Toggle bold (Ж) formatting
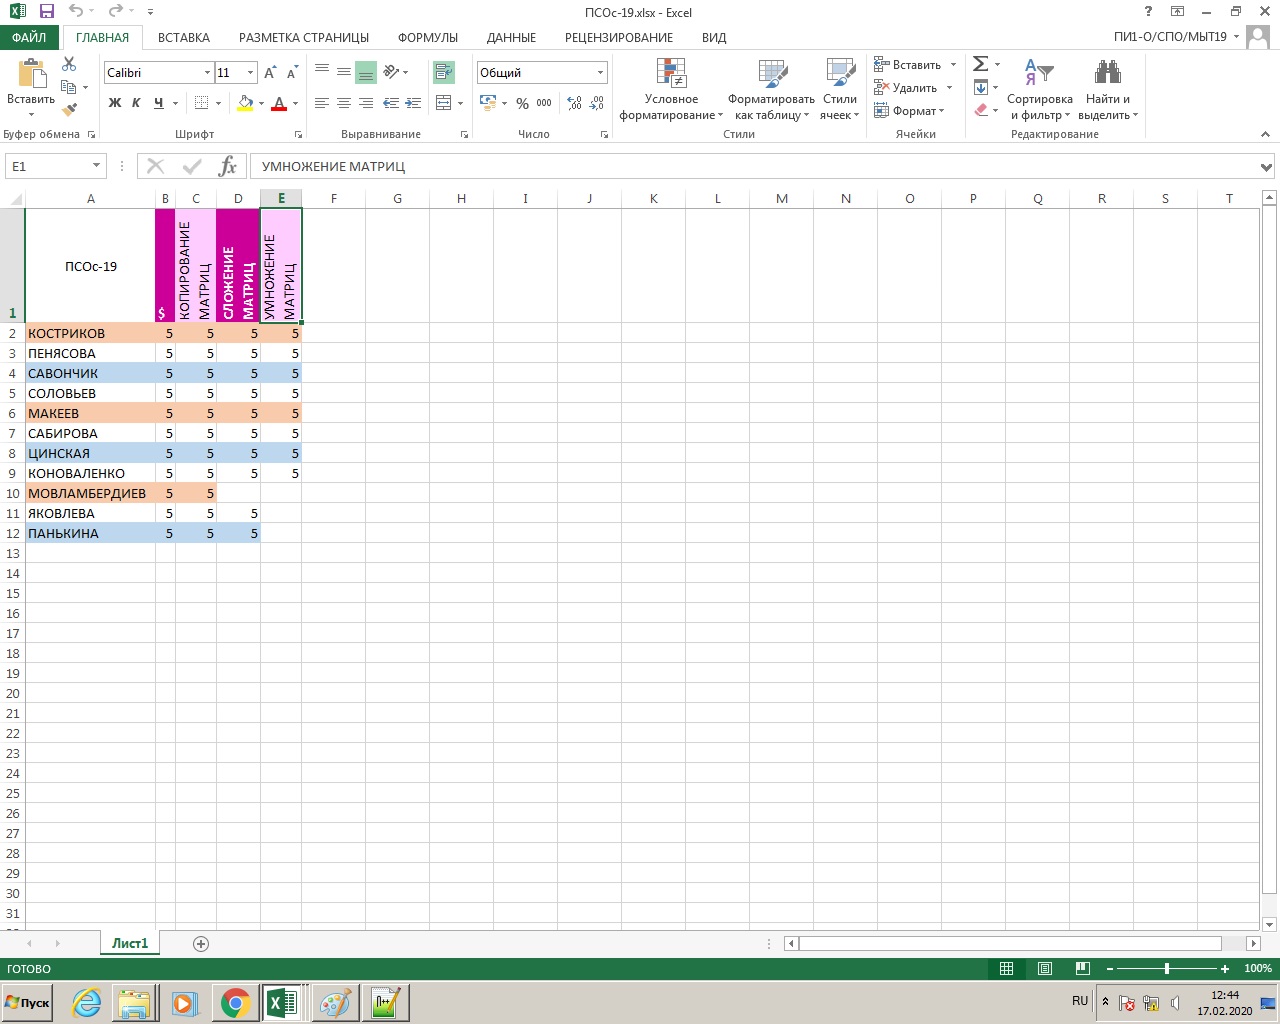 115,103
